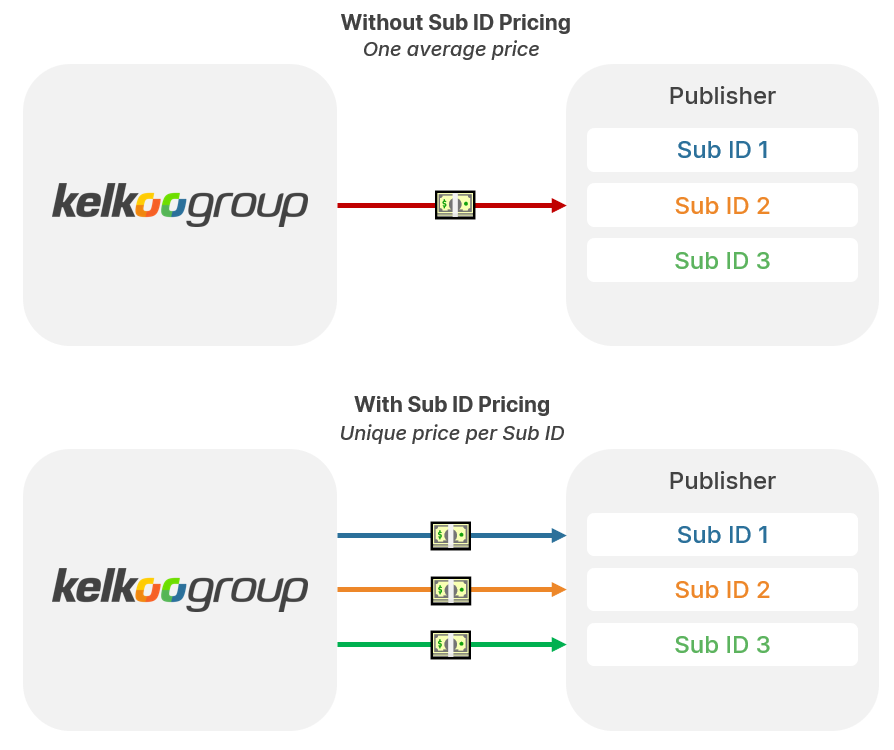Select Sub ID 2 in the bottom Publisher panel
This screenshot has height=750, width=894.
[x=722, y=590]
